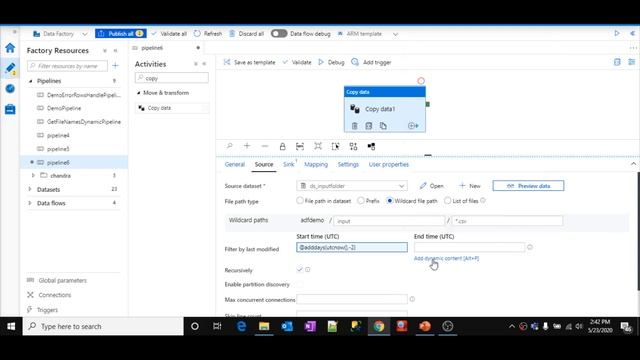Select Prefix file path type

coord(361,200)
